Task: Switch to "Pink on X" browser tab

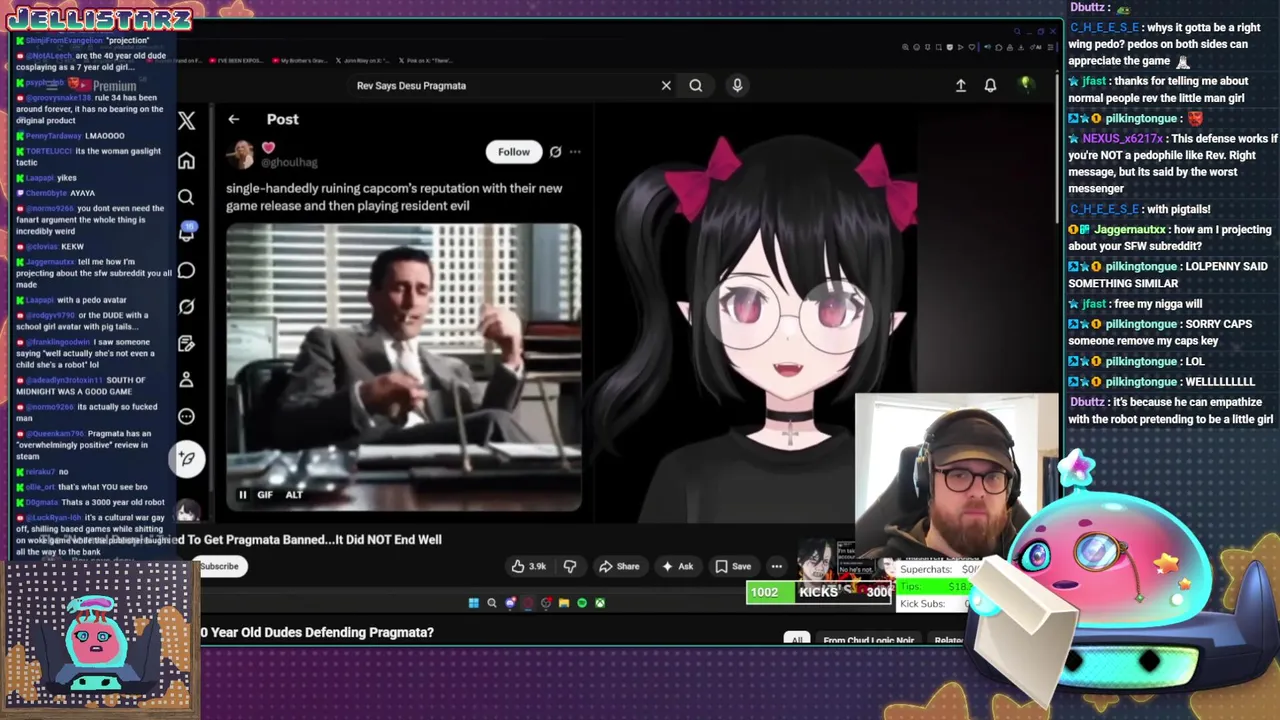Action: [425, 61]
